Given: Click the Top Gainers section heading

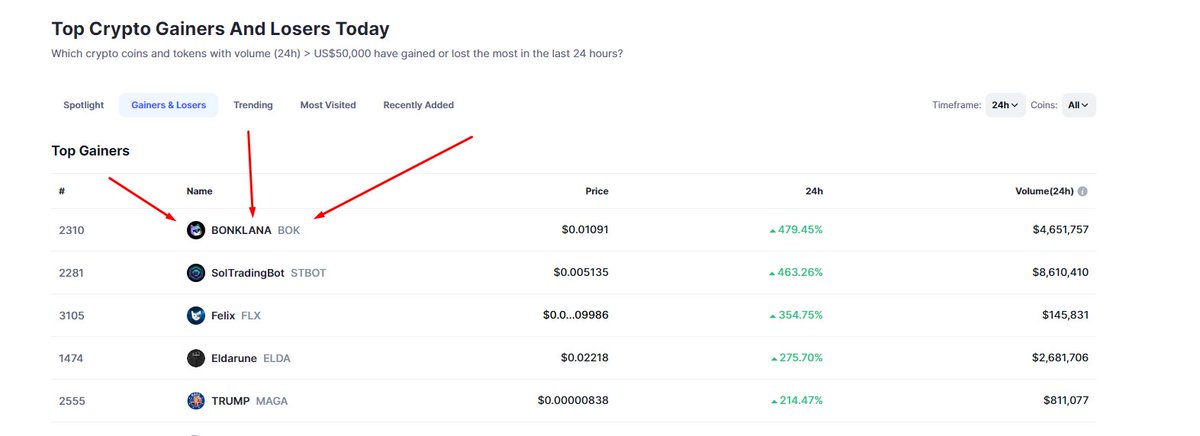Looking at the screenshot, I should click(90, 151).
